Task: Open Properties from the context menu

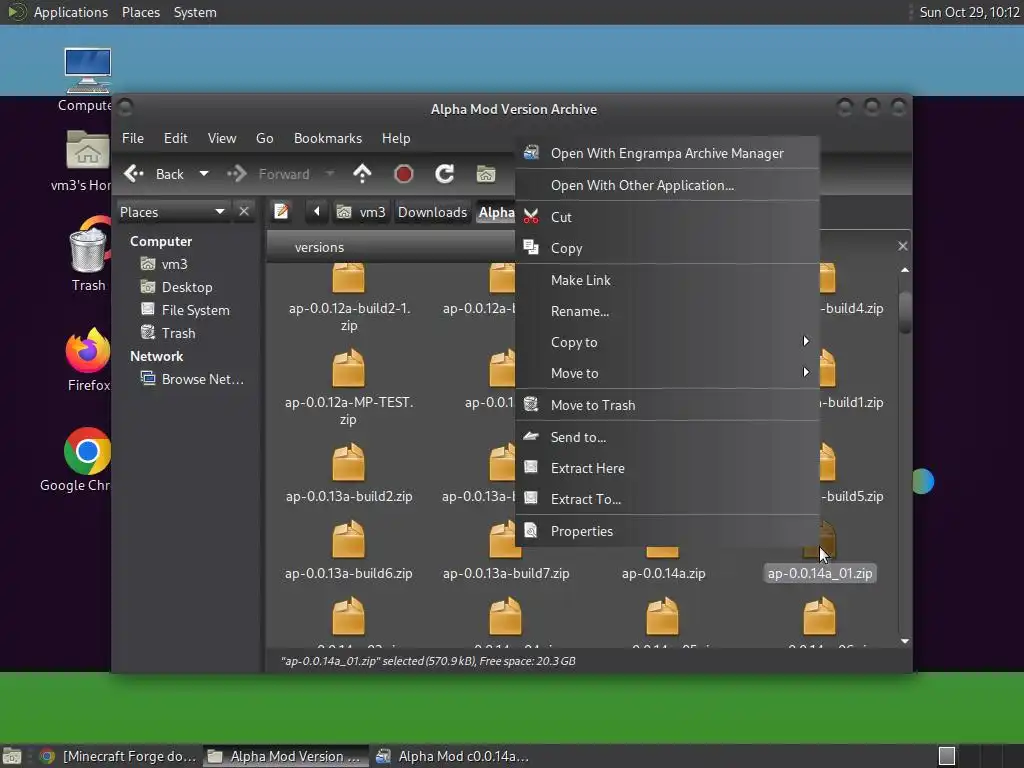Action: click(667, 531)
